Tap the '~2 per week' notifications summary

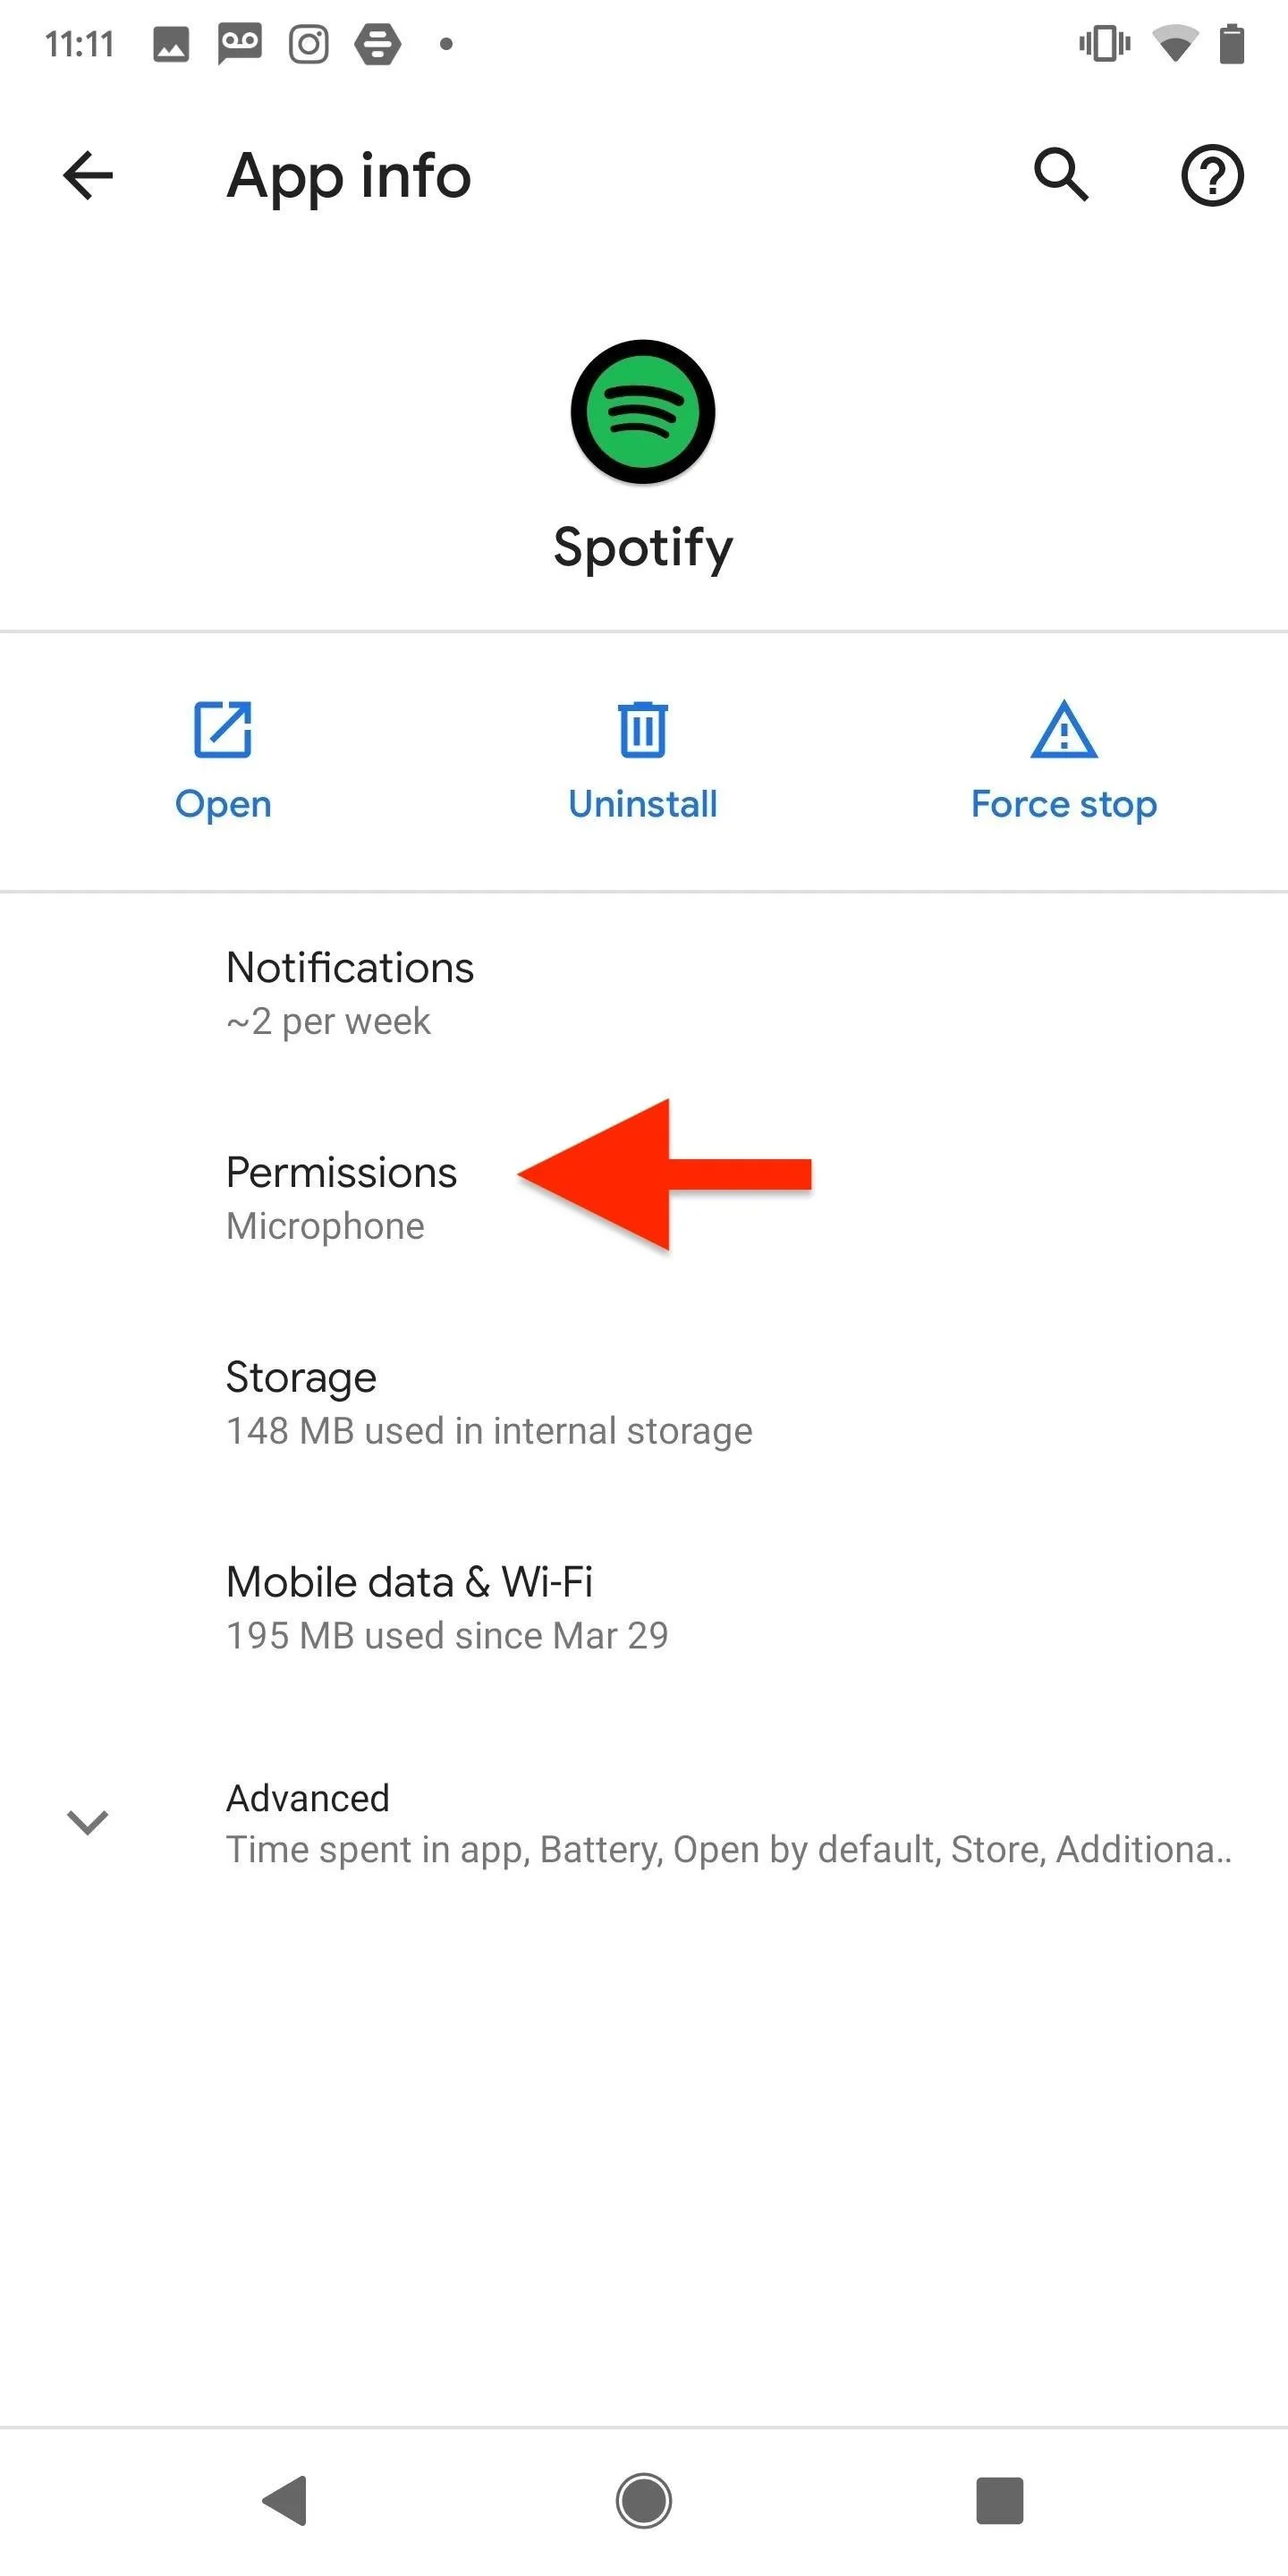coord(328,1021)
